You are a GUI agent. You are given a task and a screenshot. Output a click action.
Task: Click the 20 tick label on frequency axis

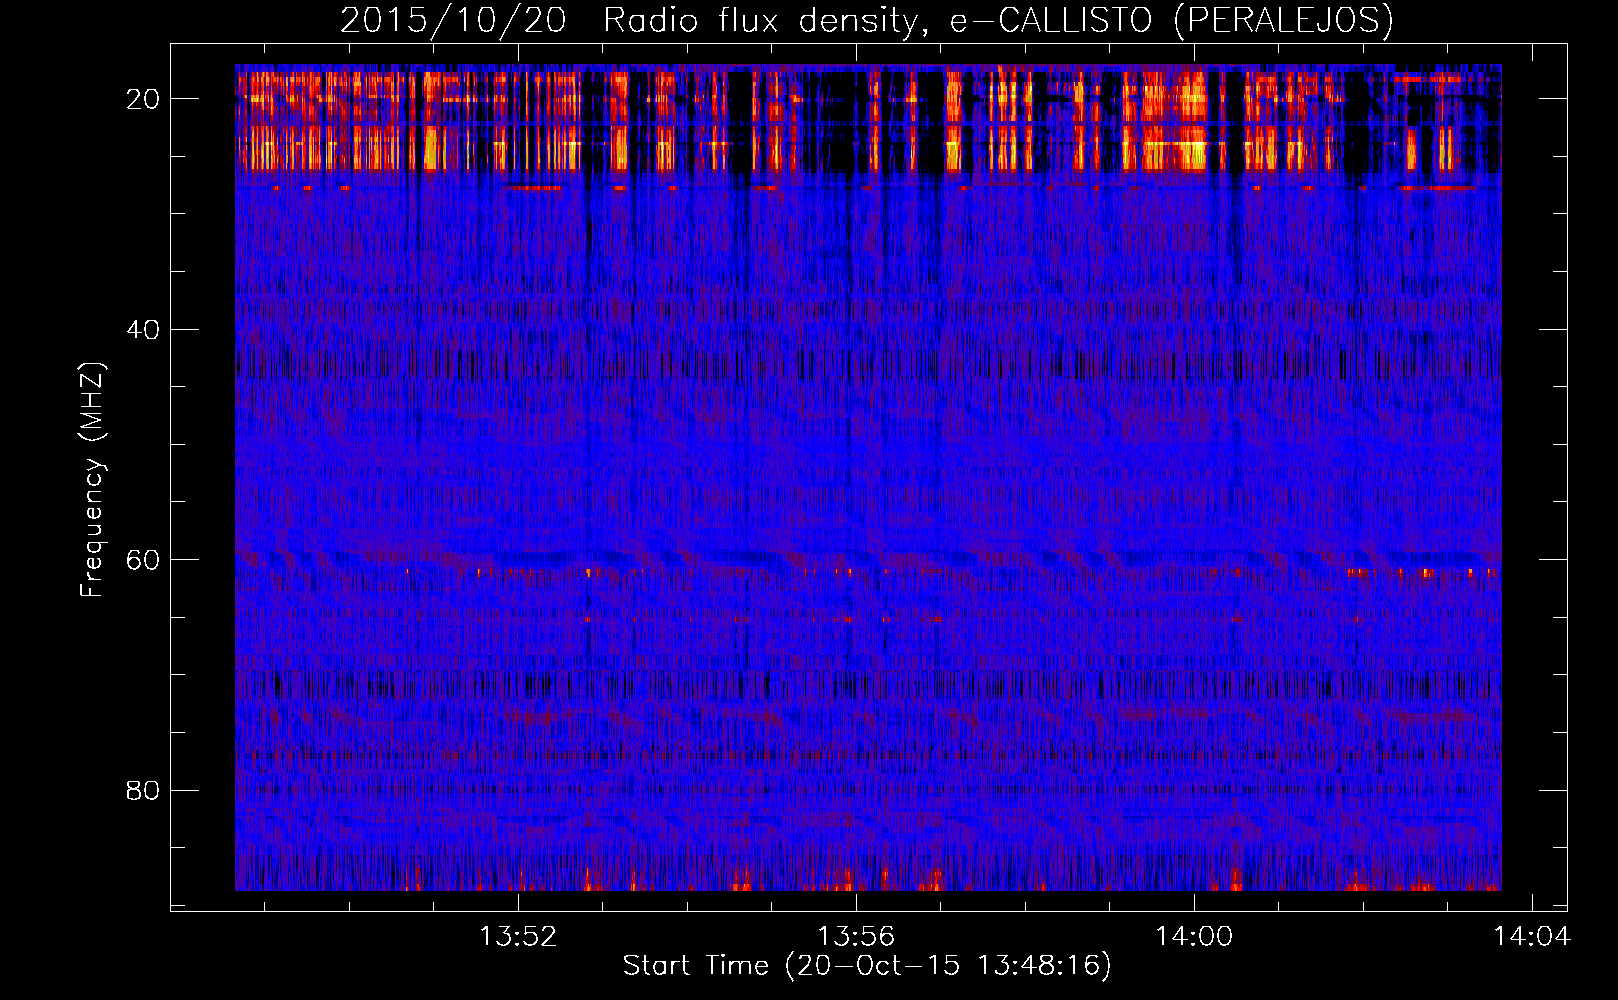tap(144, 99)
